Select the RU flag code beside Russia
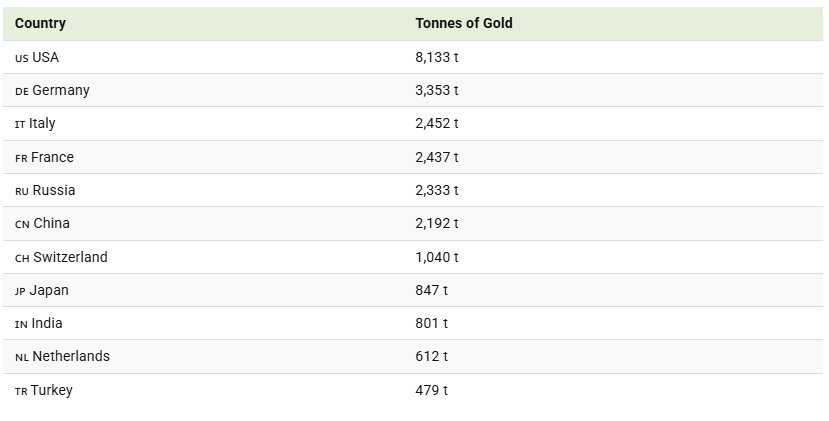 point(22,191)
